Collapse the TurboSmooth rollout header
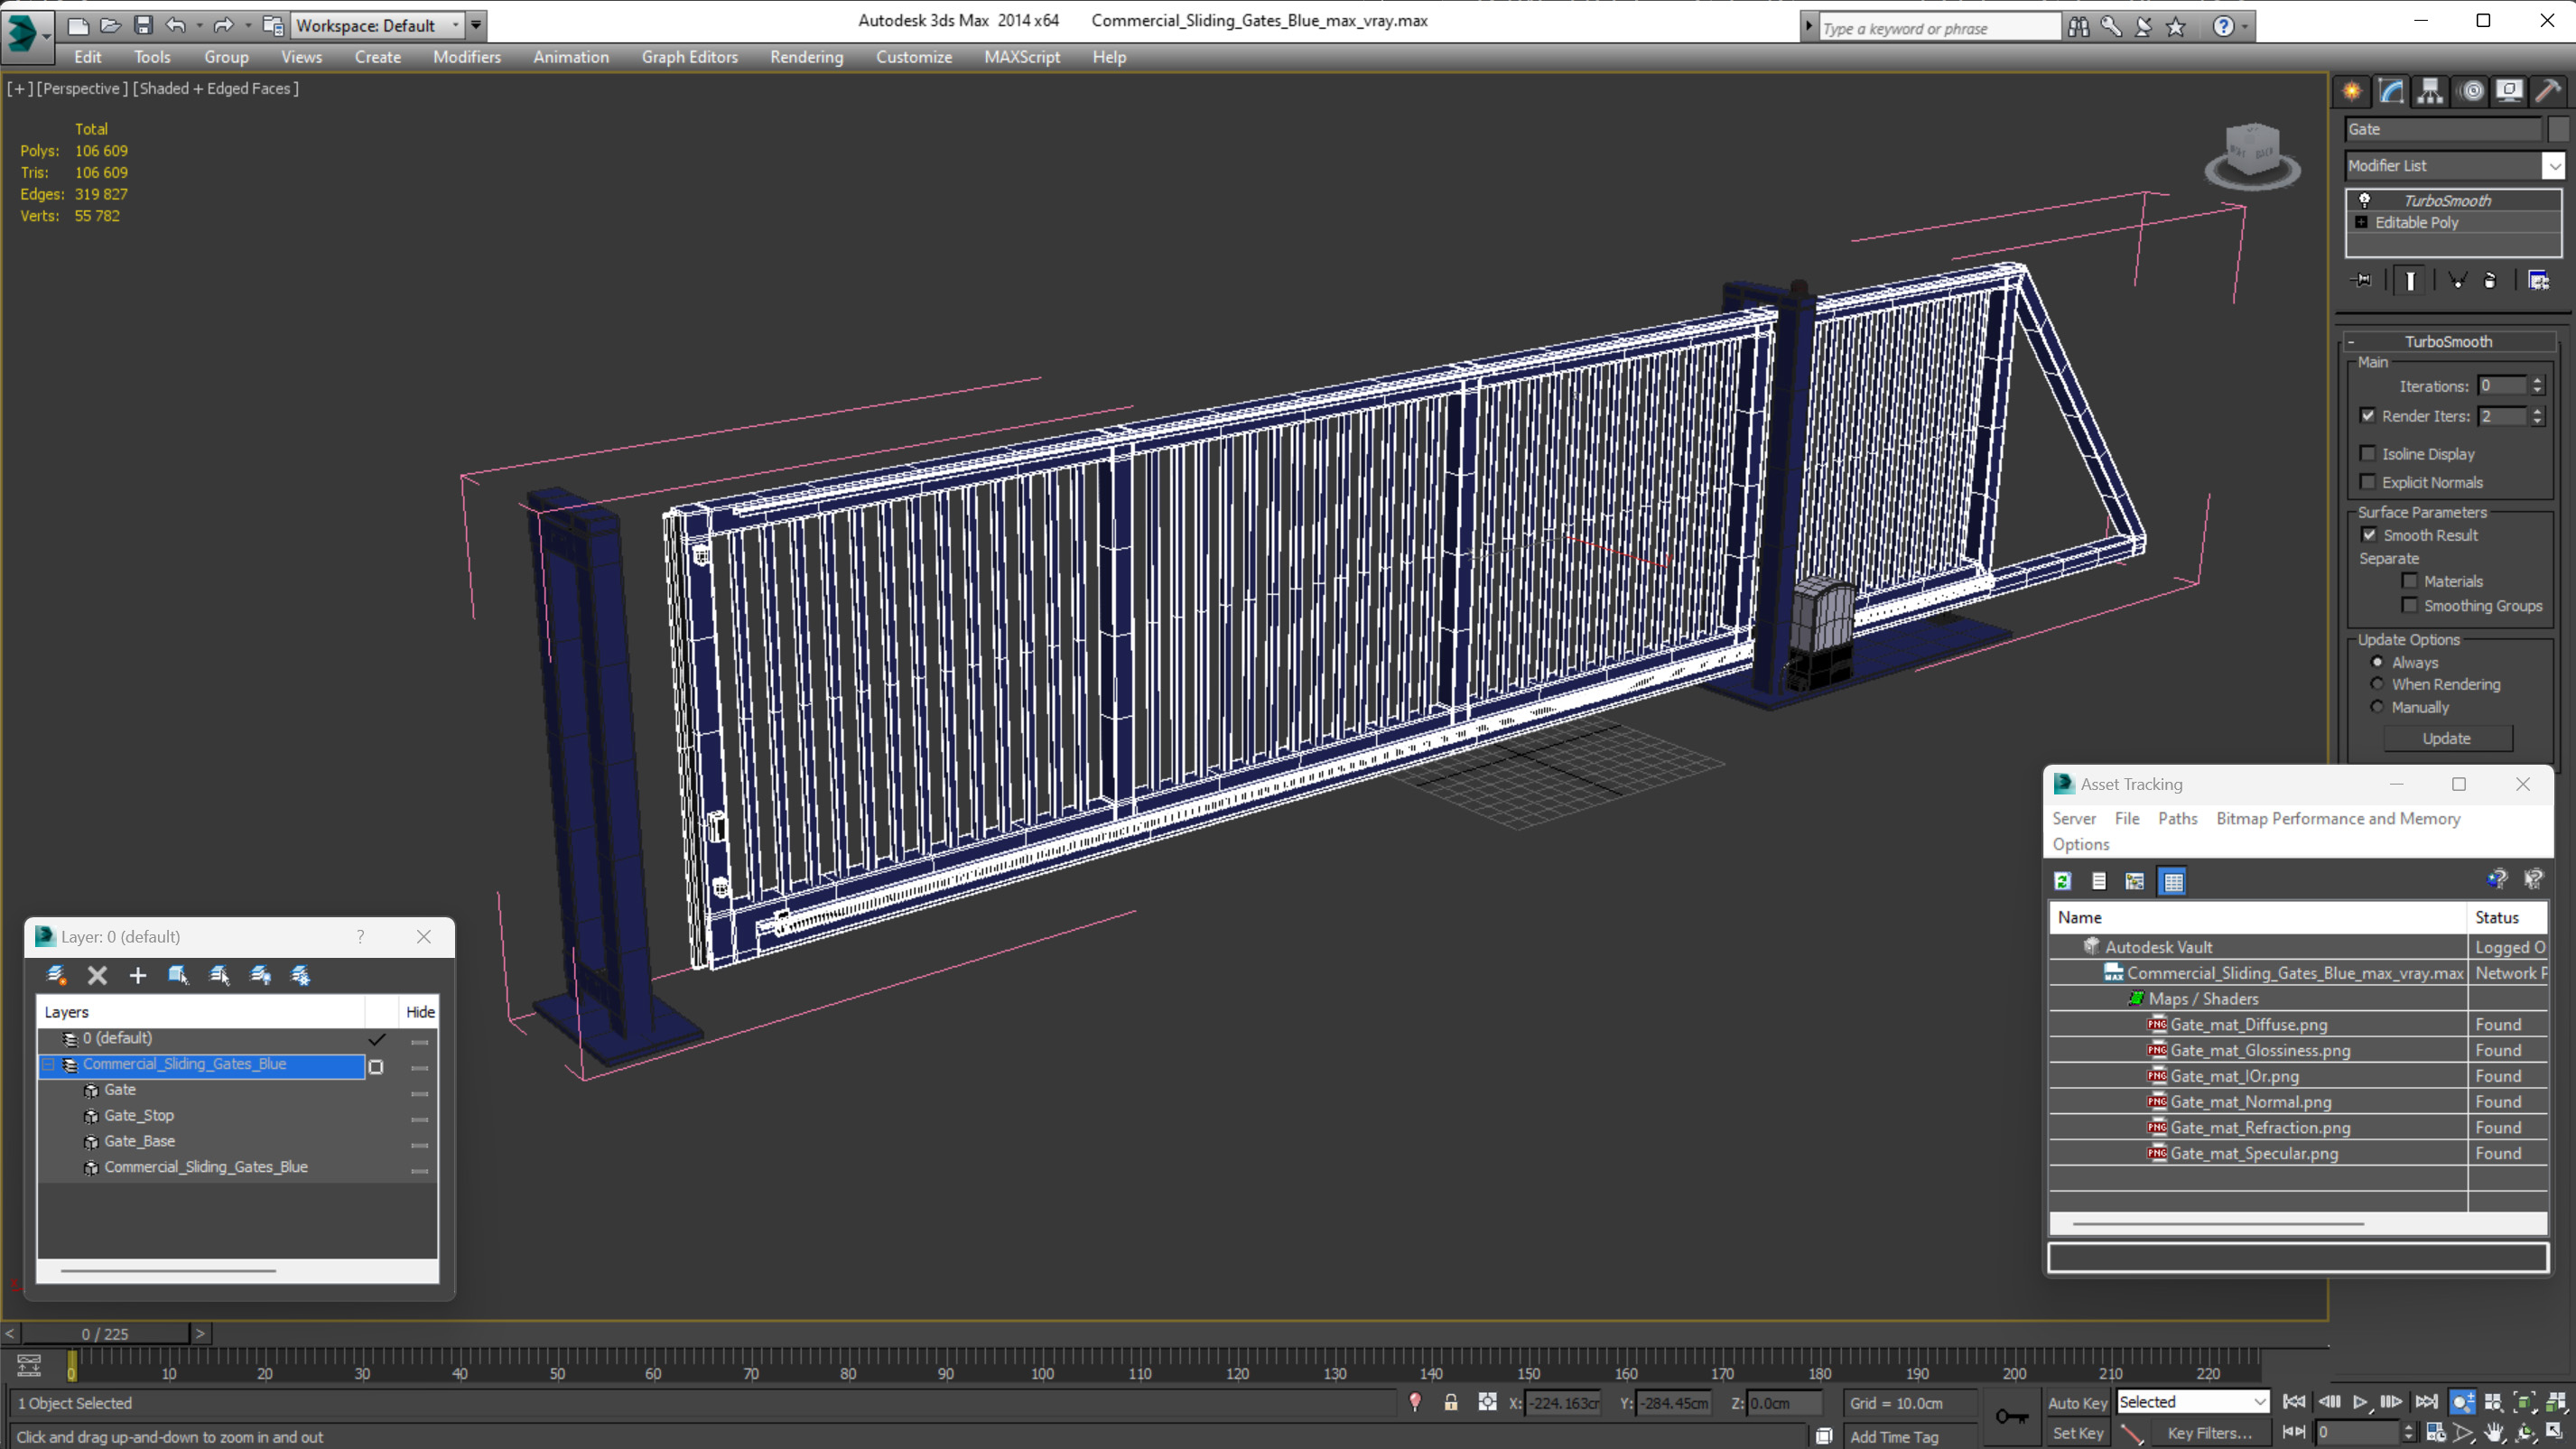Viewport: 2576px width, 1449px height. (2448, 341)
